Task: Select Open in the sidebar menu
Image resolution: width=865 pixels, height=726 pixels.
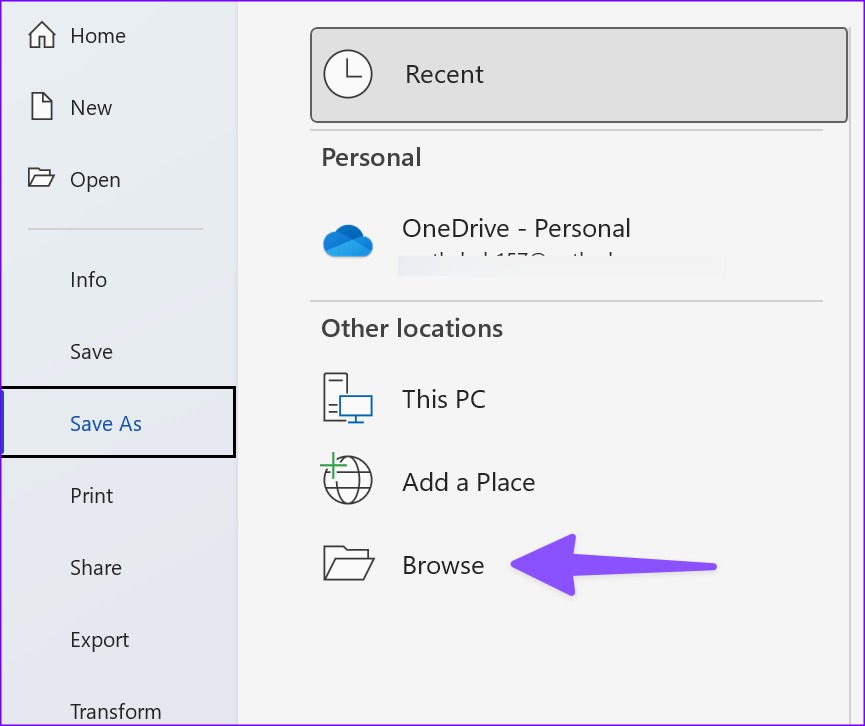Action: [95, 180]
